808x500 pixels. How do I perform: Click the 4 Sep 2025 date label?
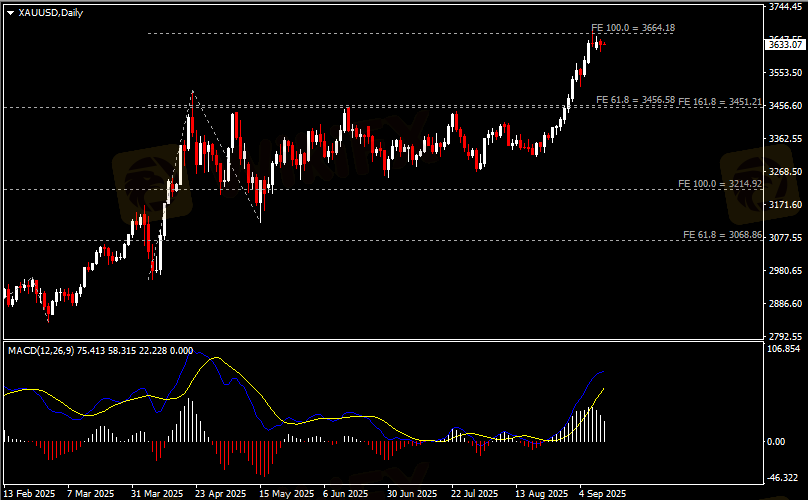(x=603, y=494)
